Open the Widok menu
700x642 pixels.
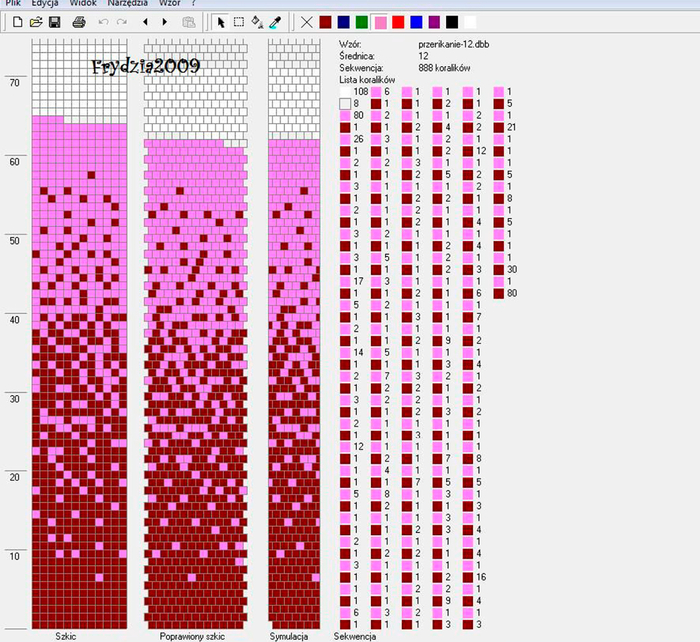[83, 3]
